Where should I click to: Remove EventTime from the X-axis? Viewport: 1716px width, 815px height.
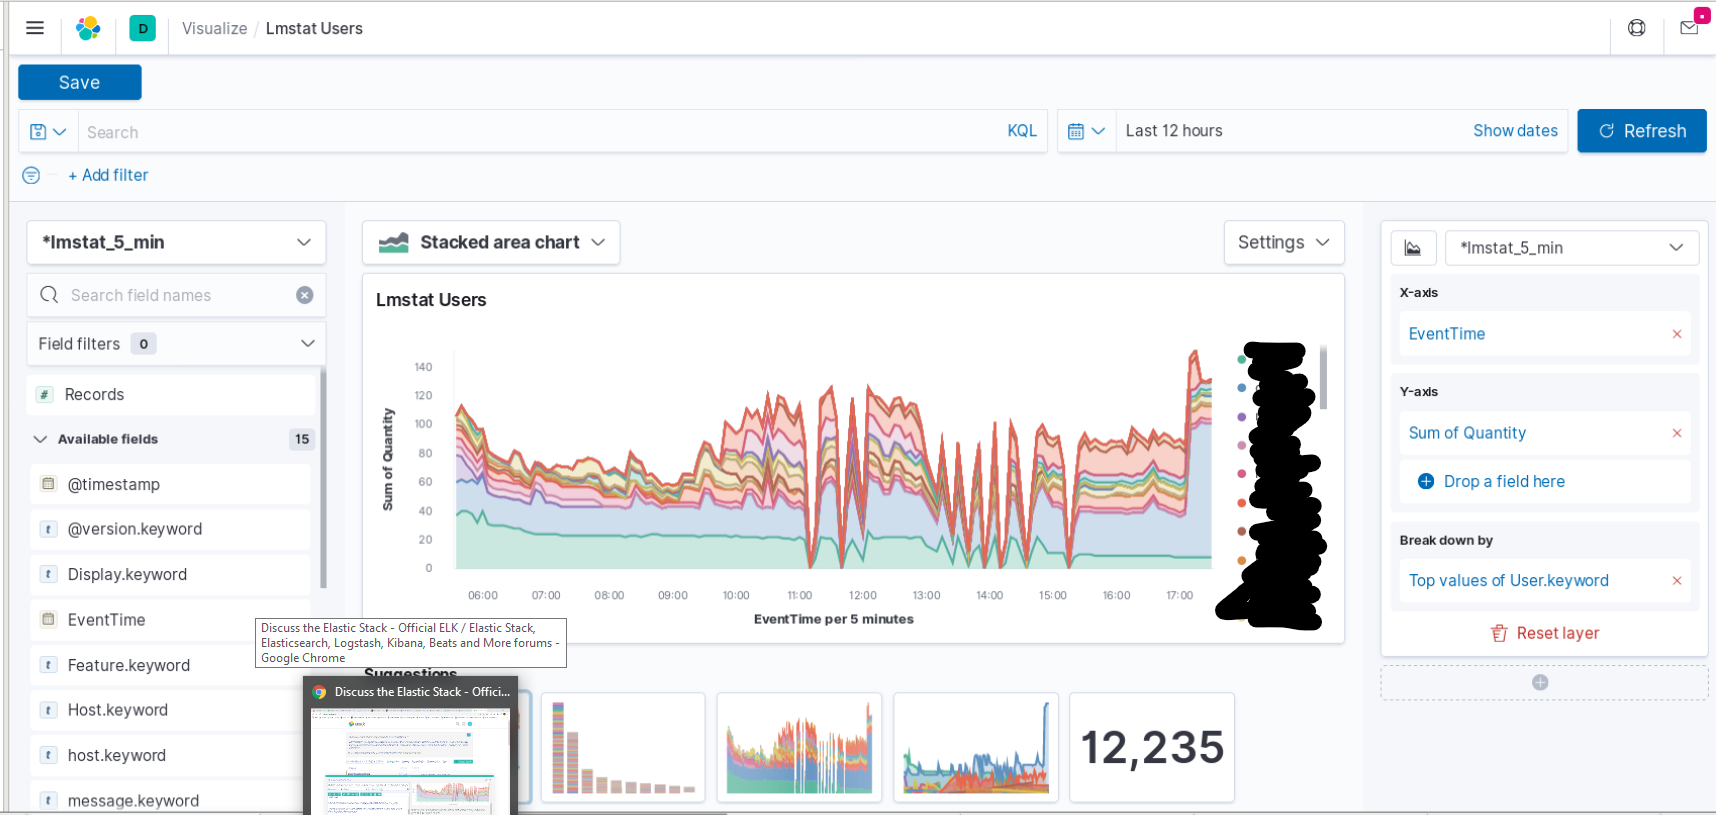1677,334
